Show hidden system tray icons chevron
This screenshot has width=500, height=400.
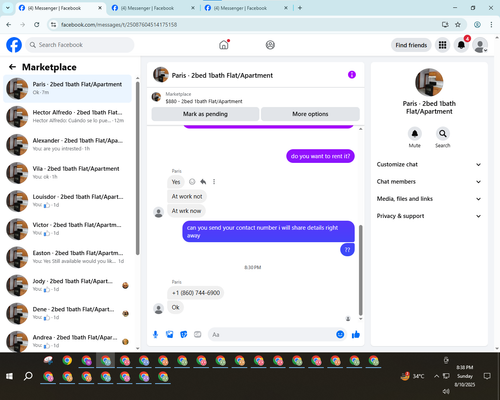[436, 376]
